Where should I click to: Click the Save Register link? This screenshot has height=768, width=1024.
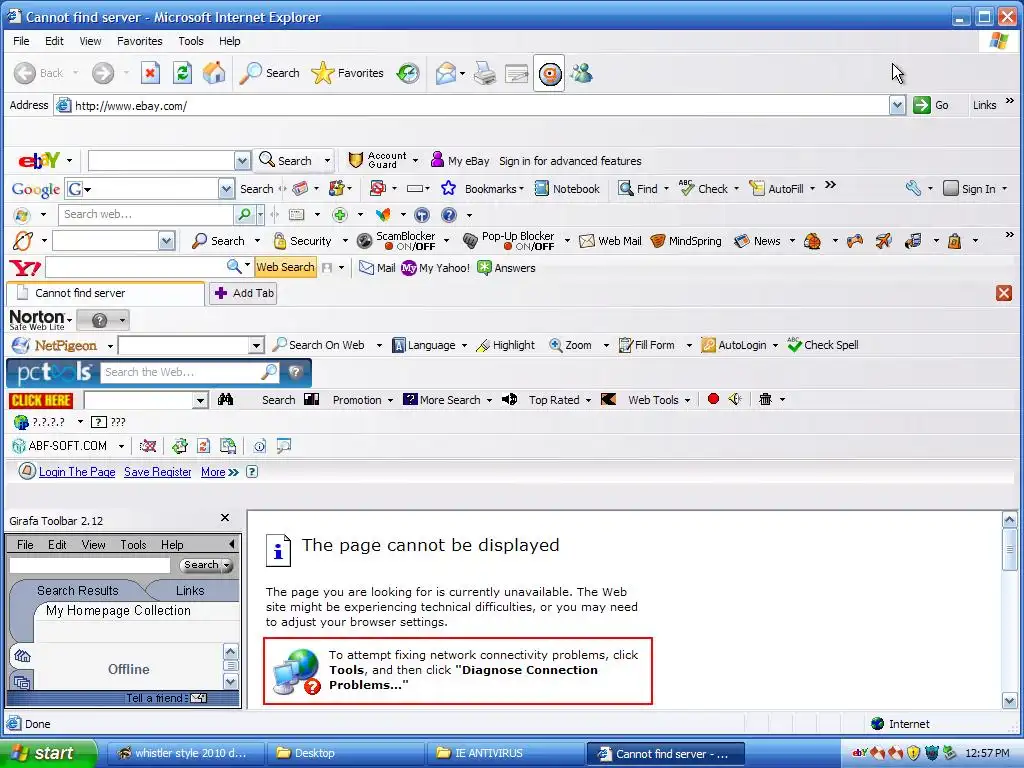coord(157,472)
